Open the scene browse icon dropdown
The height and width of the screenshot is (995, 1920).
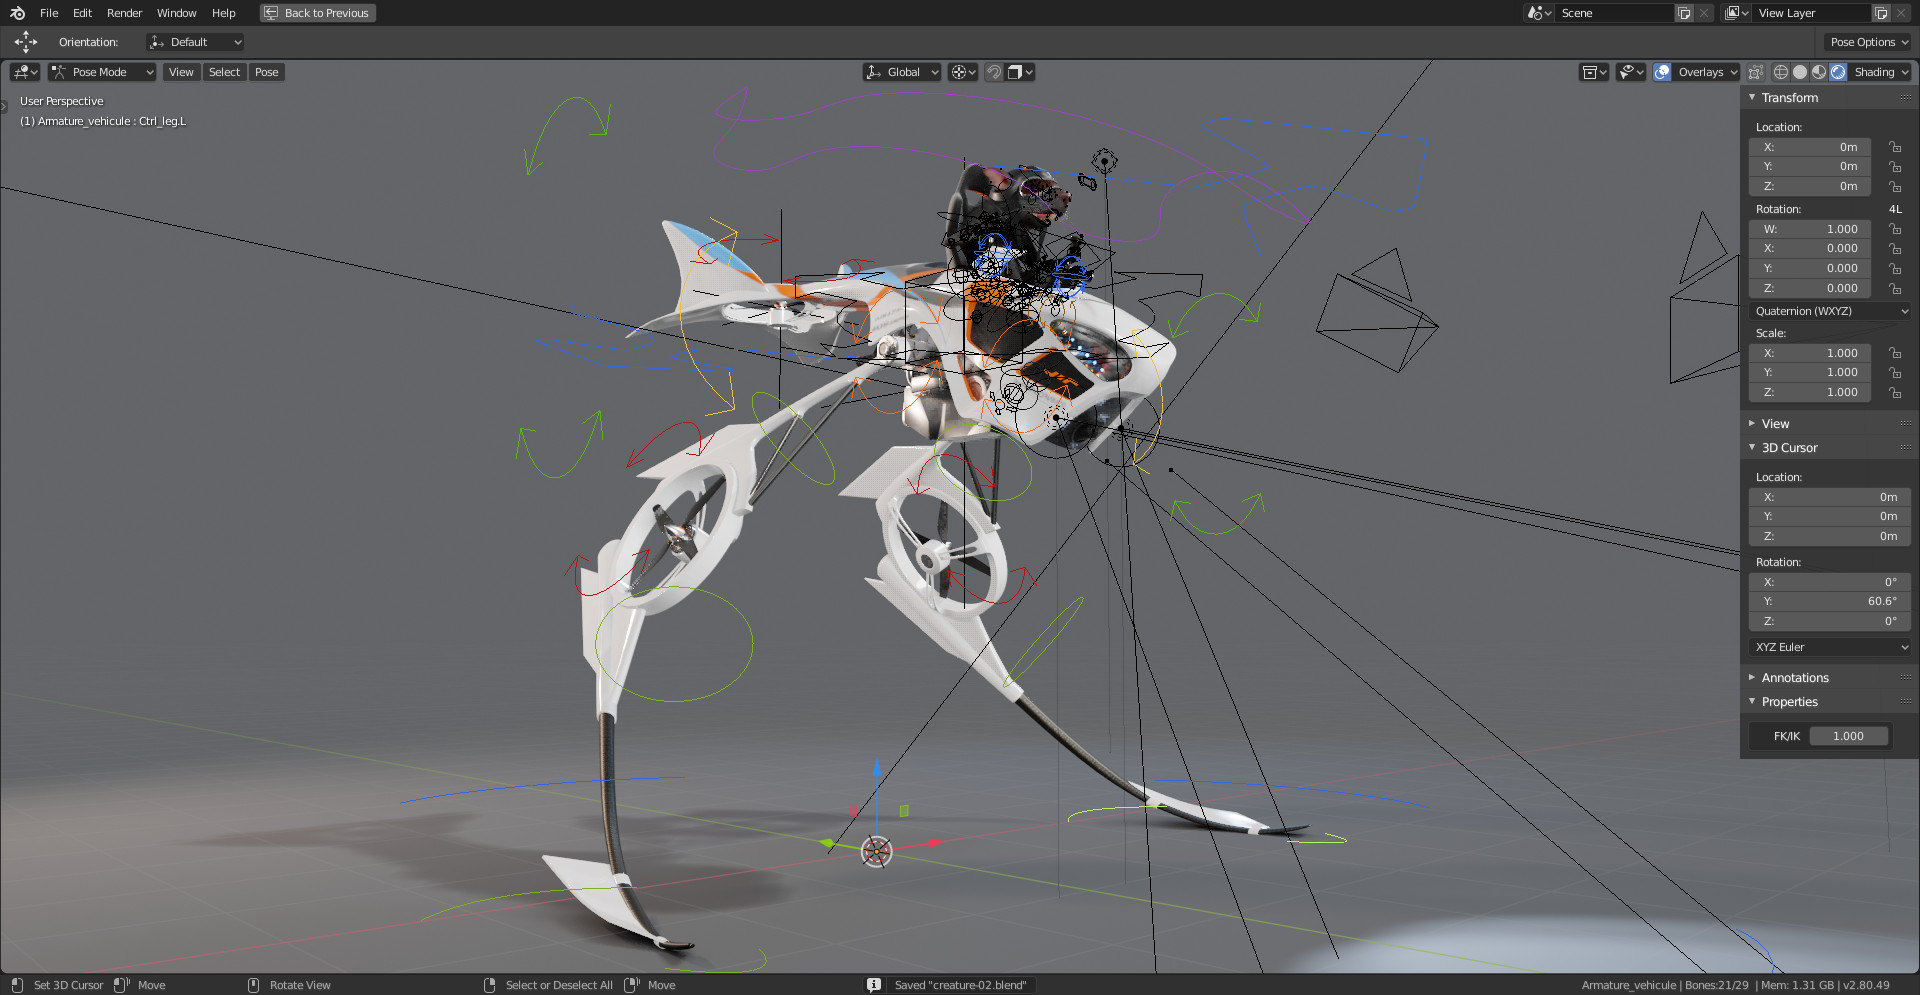1539,13
